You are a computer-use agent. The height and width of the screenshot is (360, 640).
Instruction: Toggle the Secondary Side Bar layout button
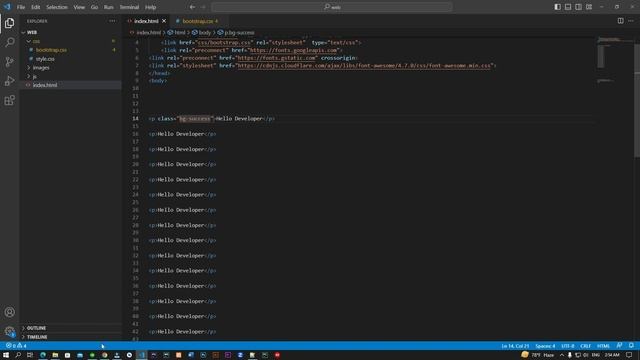pos(578,7)
